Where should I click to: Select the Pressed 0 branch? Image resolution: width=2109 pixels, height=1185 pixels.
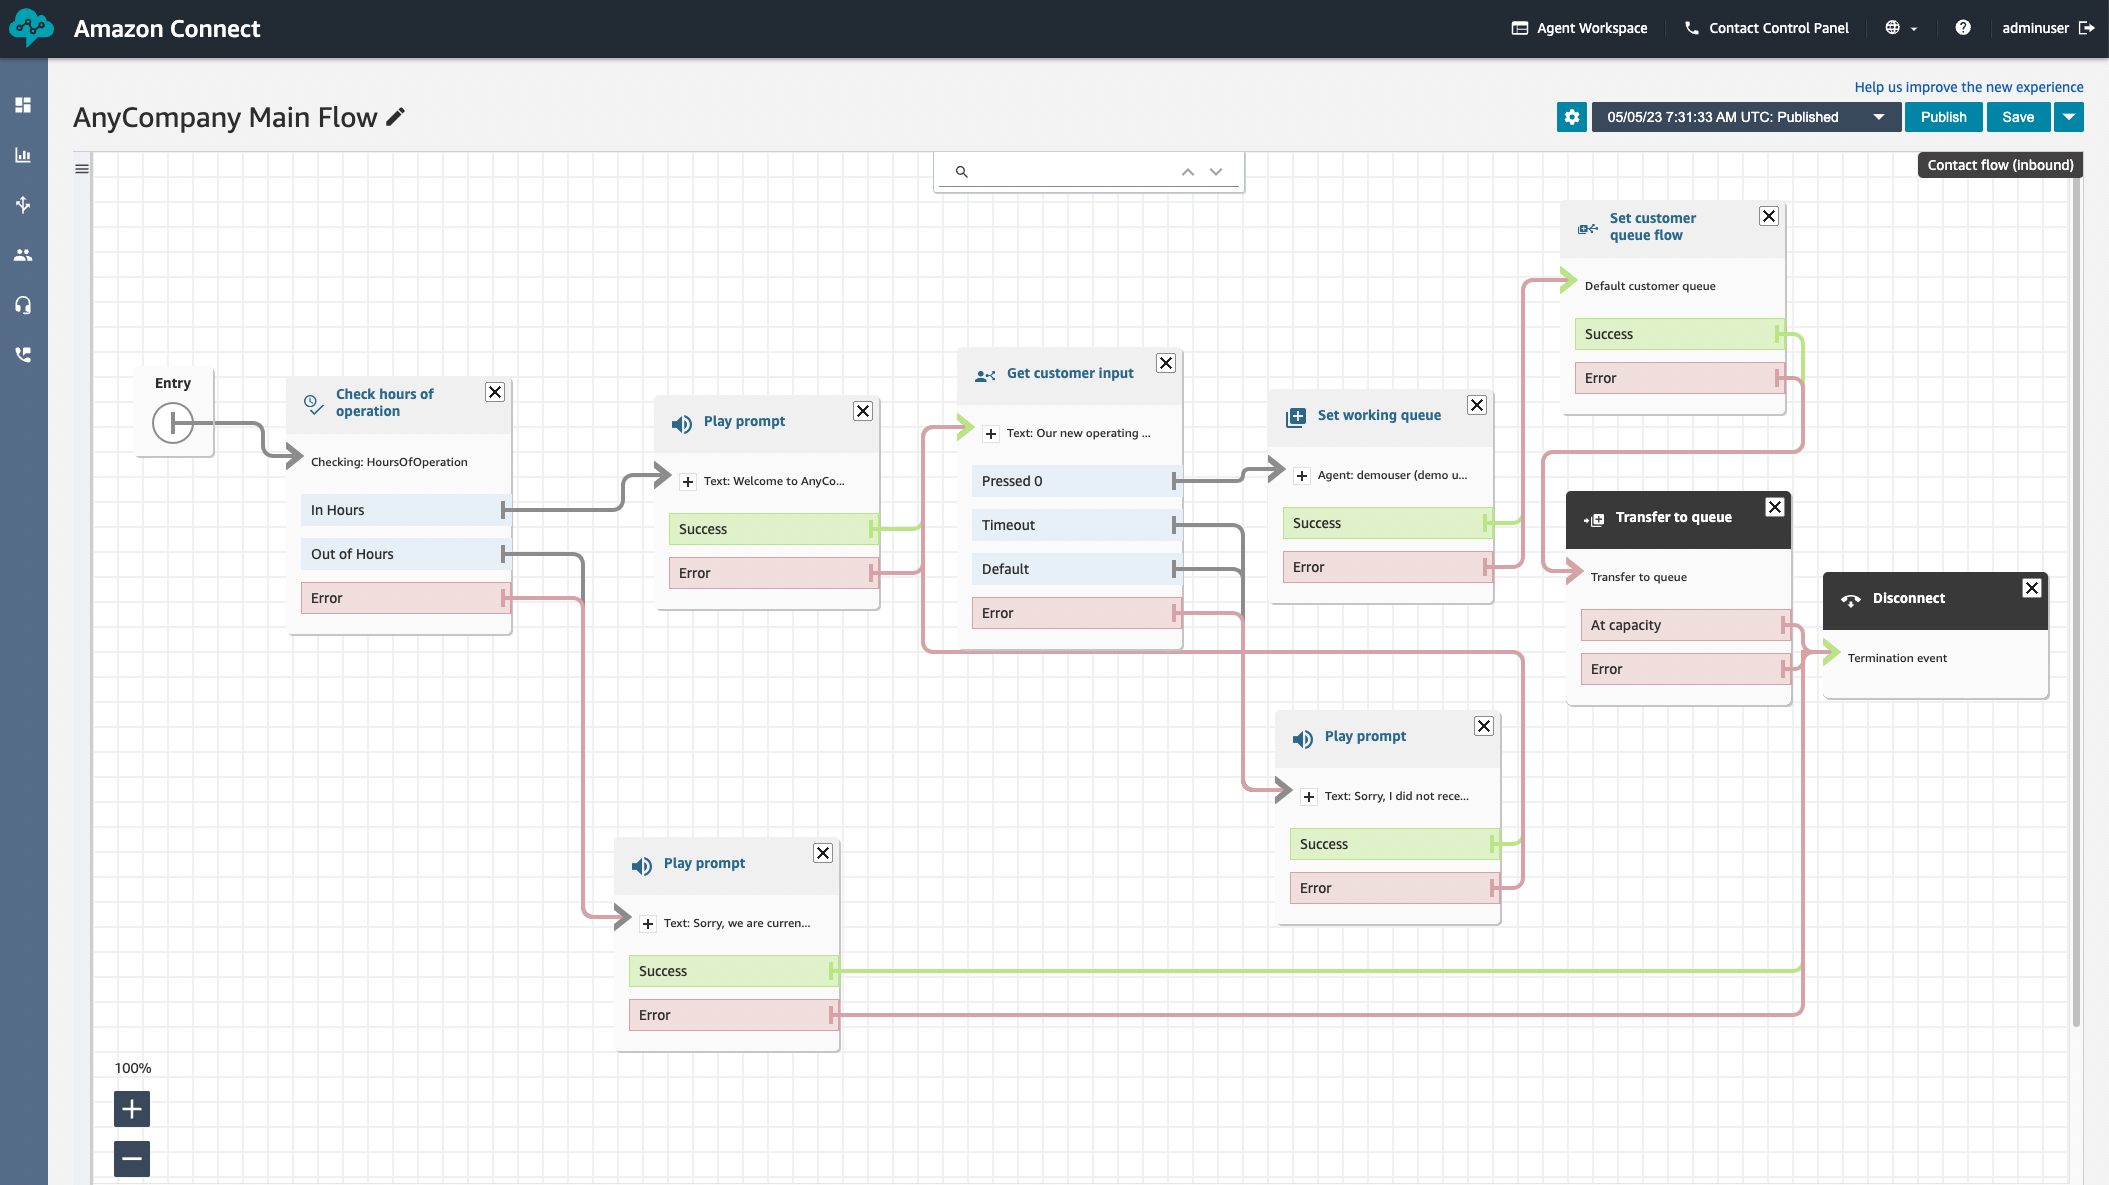click(x=1076, y=481)
